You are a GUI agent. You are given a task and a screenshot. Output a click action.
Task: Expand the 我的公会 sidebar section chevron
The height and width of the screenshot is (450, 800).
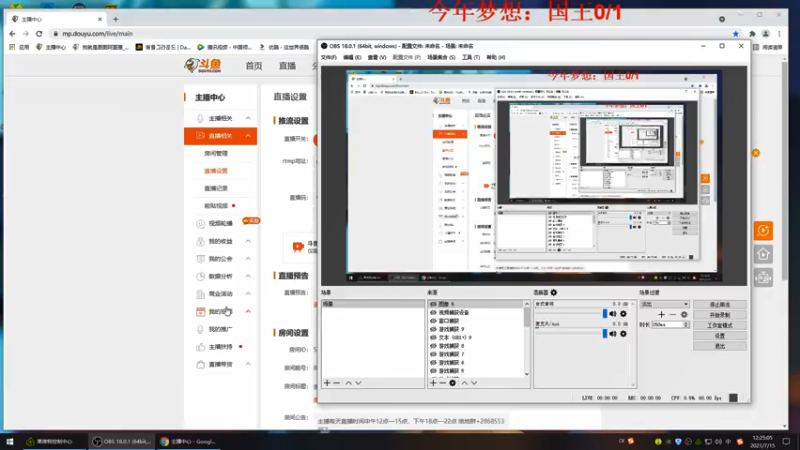coord(248,259)
